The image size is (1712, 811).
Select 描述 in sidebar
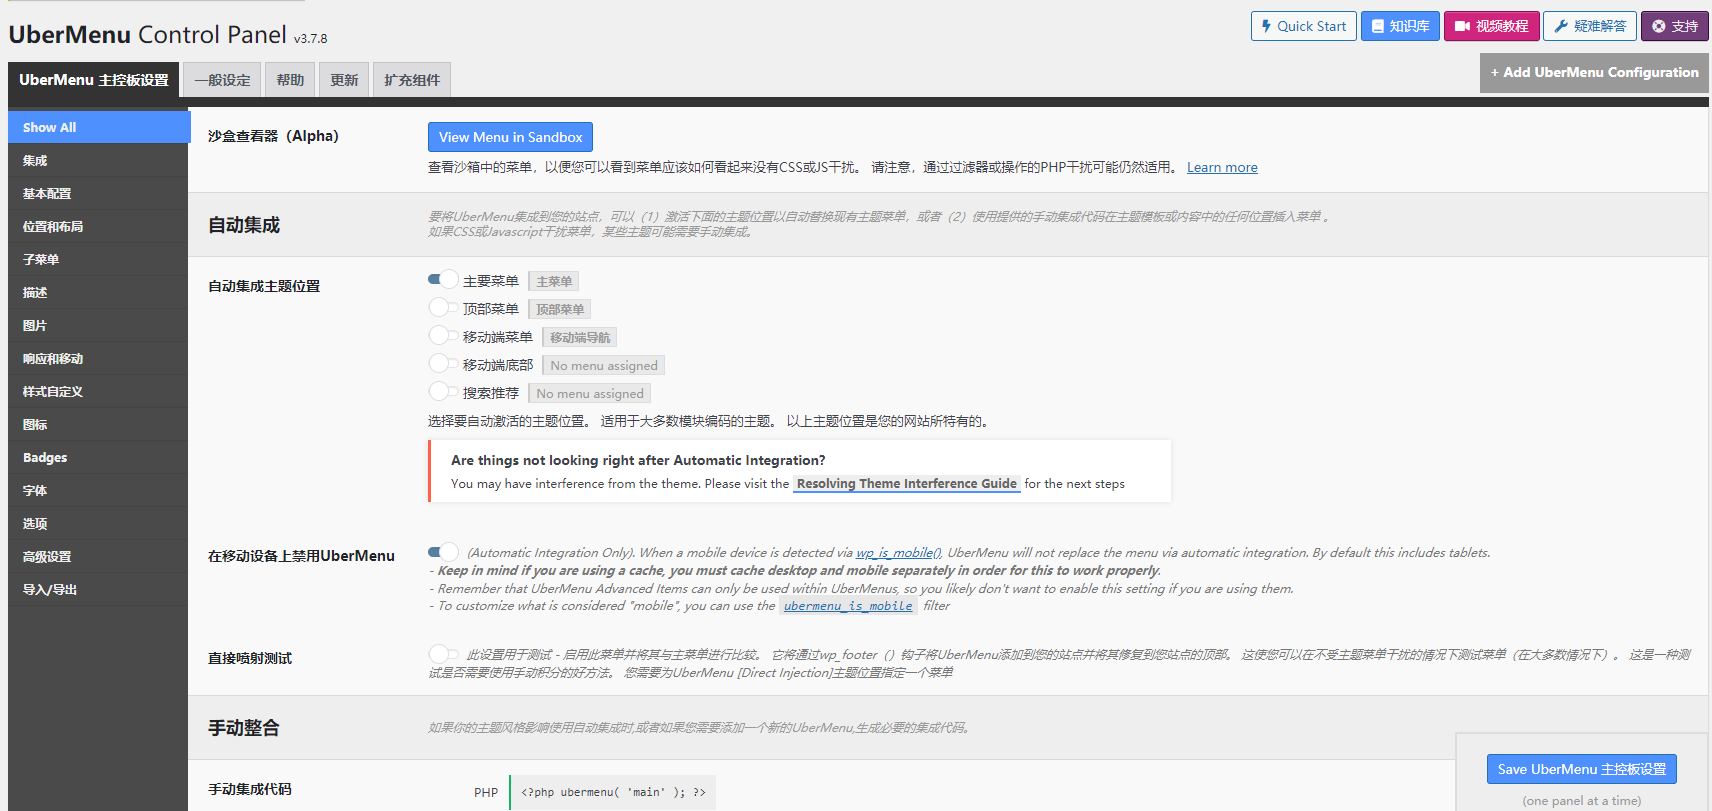tap(98, 292)
